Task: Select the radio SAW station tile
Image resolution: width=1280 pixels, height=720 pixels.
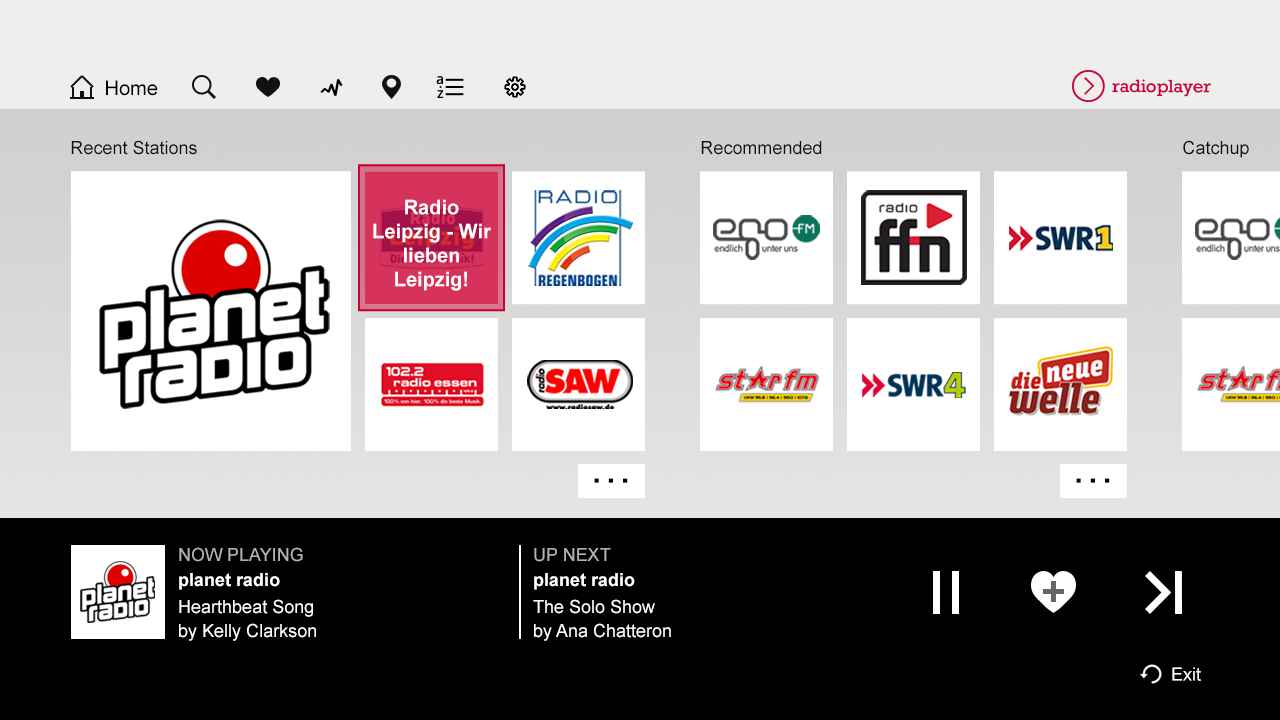Action: [578, 385]
